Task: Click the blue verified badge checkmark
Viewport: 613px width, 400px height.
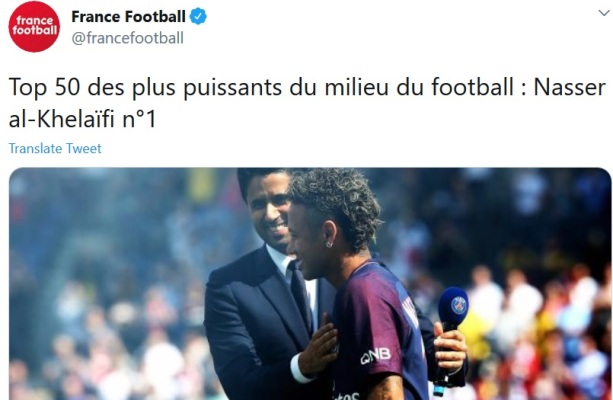Action: click(198, 16)
